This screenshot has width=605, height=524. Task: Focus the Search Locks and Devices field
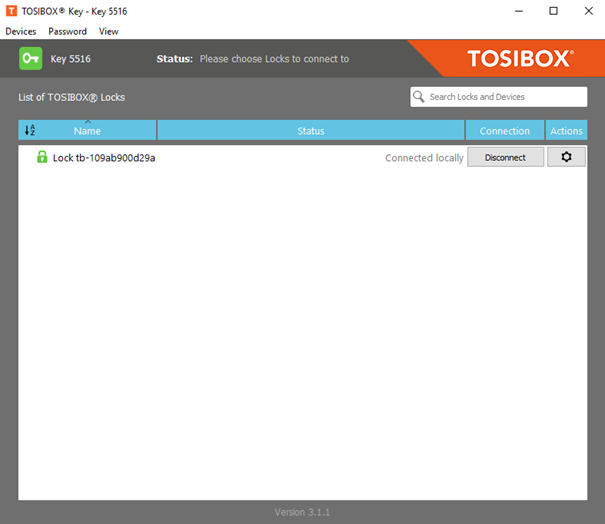tap(499, 96)
